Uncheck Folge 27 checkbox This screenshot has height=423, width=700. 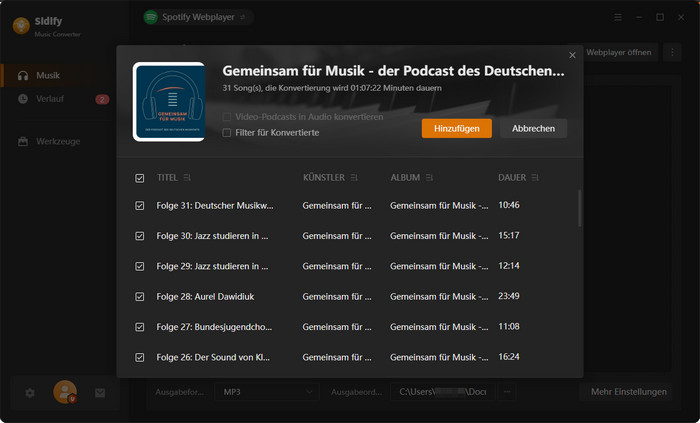tap(140, 327)
